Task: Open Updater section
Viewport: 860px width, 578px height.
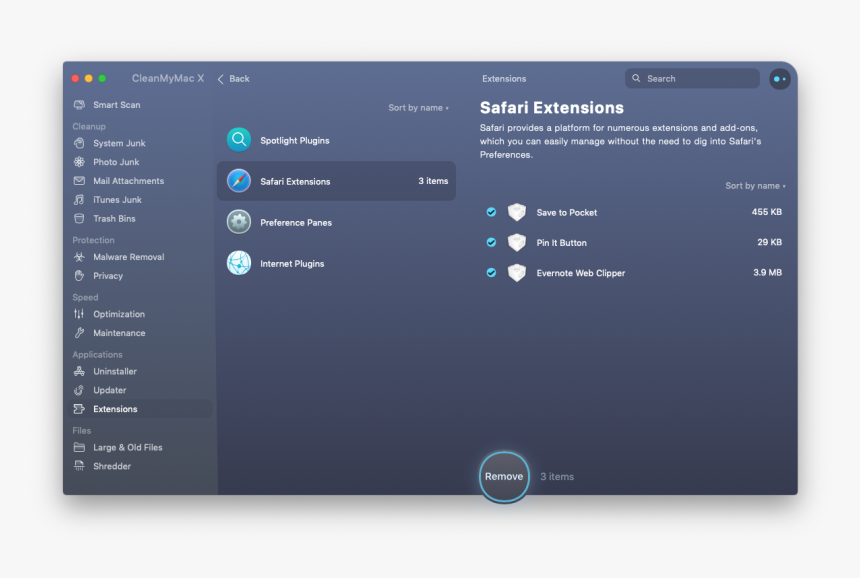Action: 109,390
